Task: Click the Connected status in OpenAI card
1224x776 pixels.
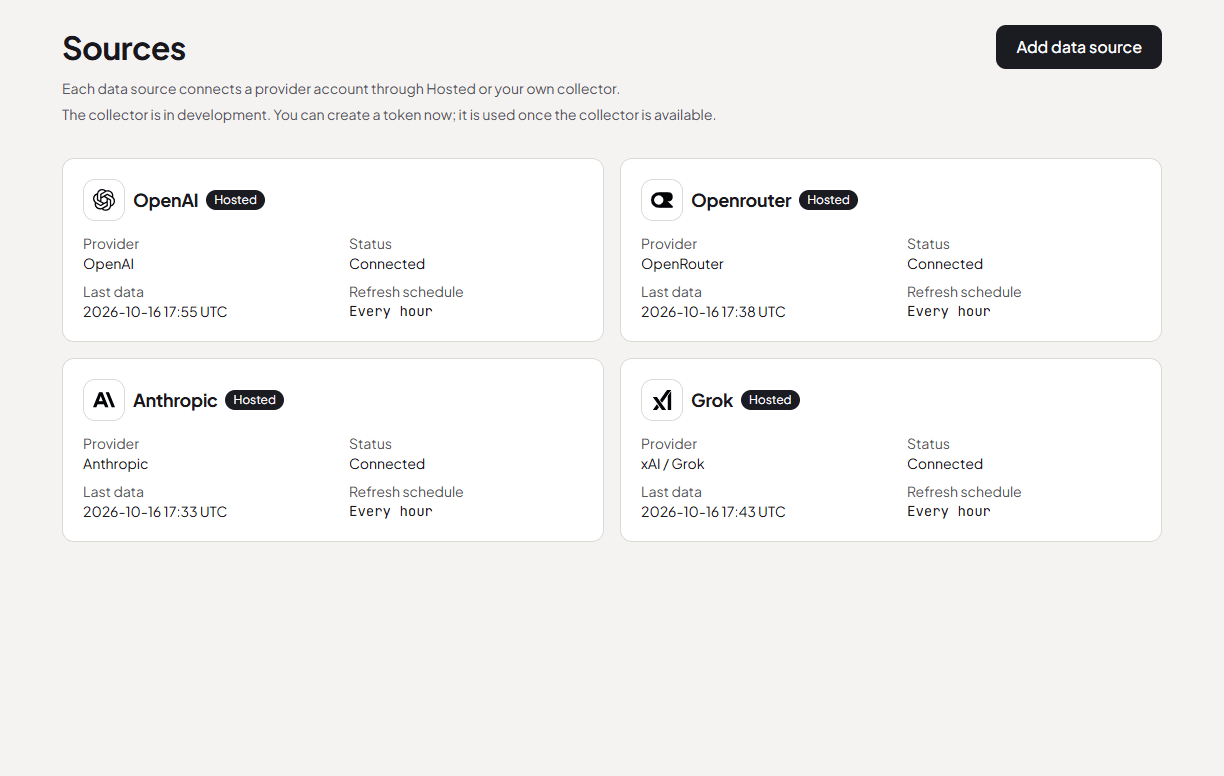Action: [x=387, y=264]
